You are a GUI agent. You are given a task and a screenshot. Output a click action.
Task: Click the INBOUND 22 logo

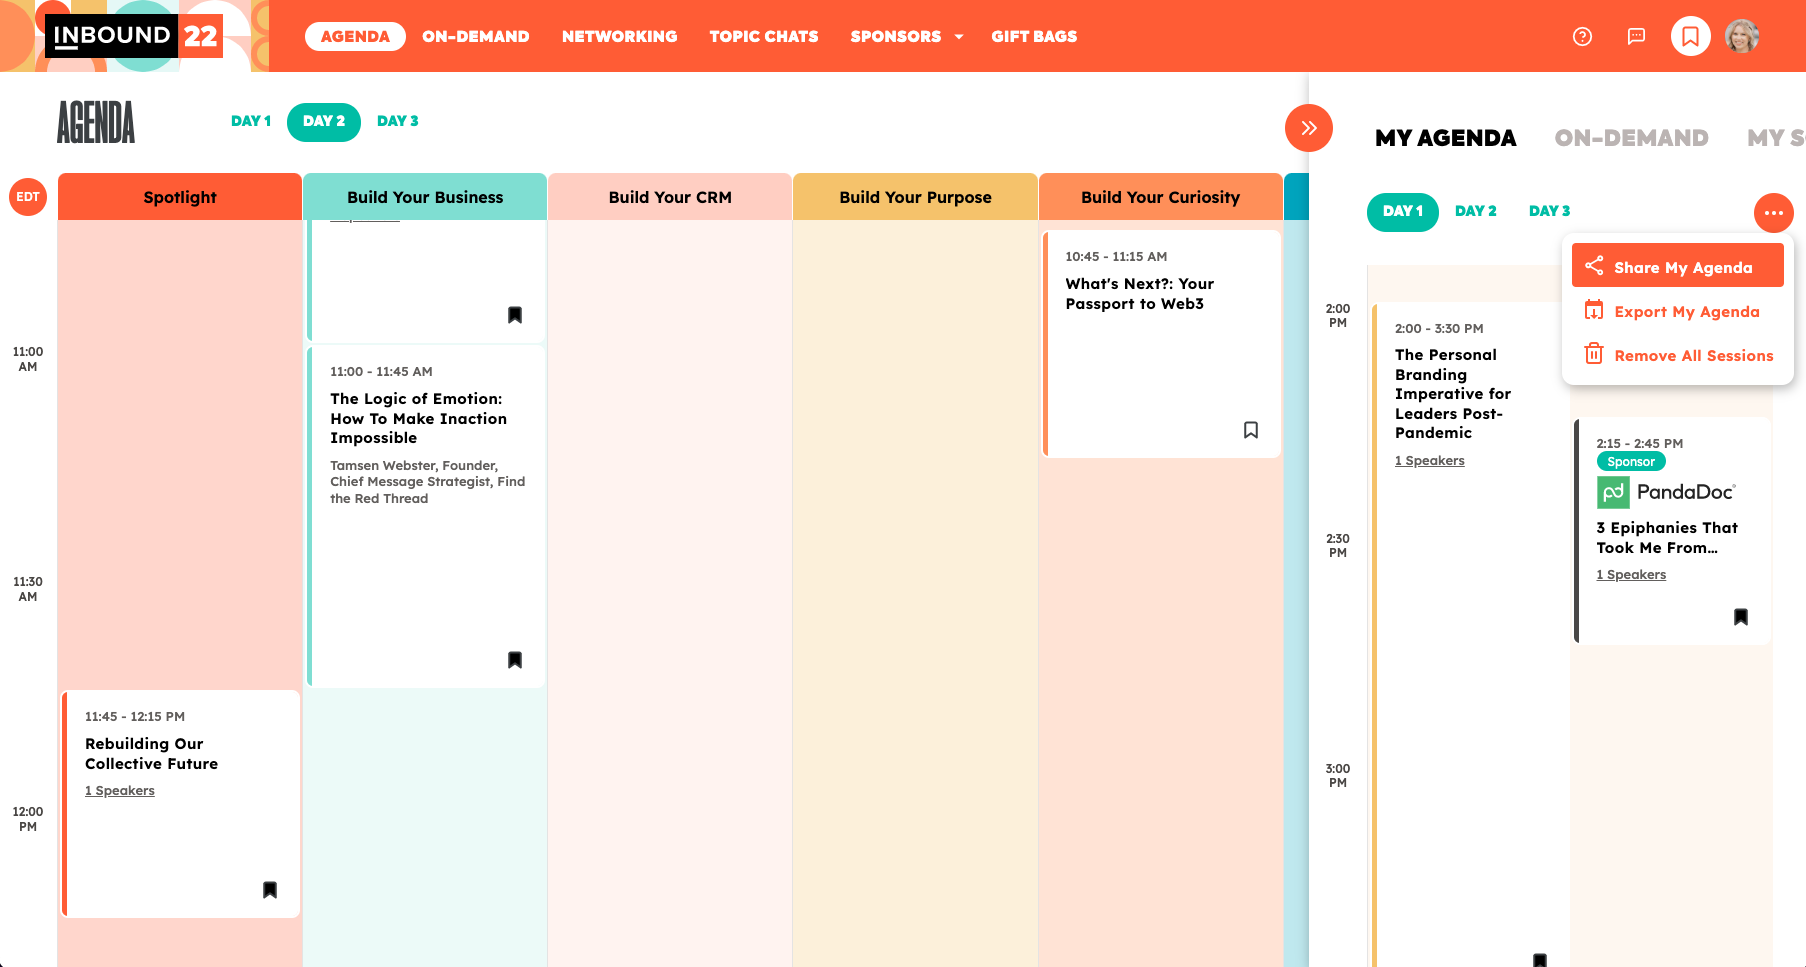point(134,36)
